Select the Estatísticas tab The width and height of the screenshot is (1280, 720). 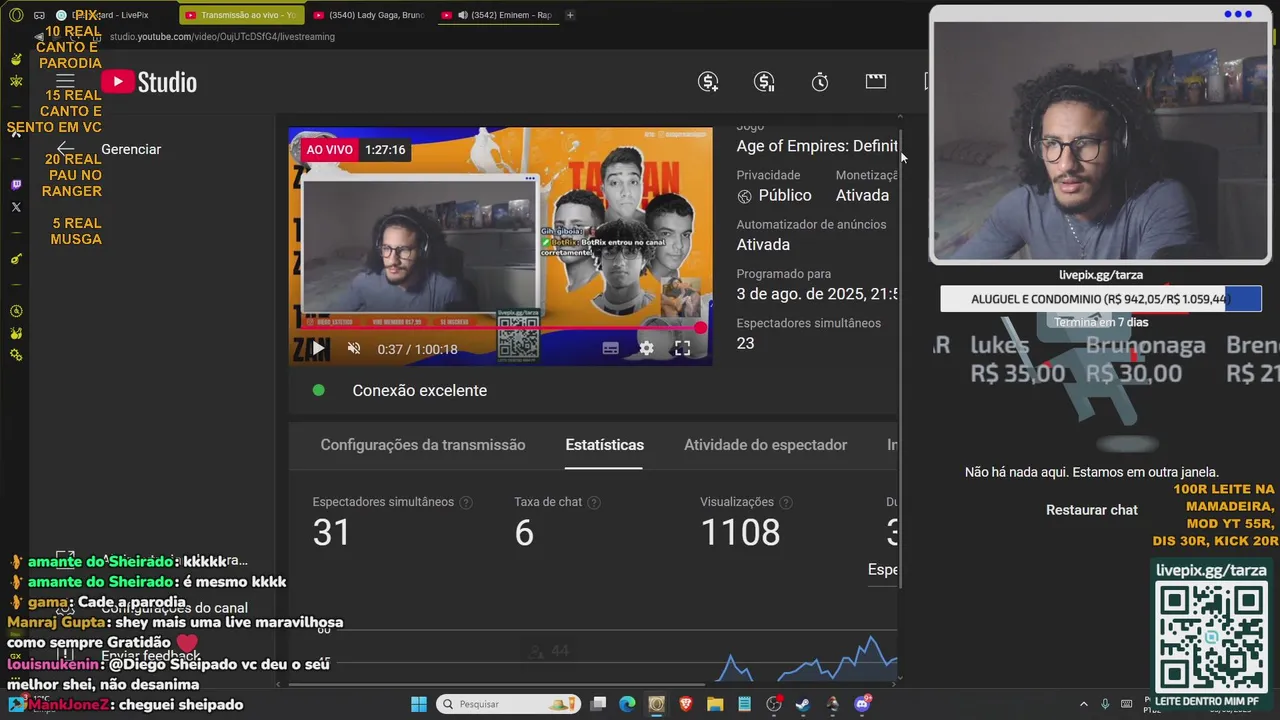point(604,445)
